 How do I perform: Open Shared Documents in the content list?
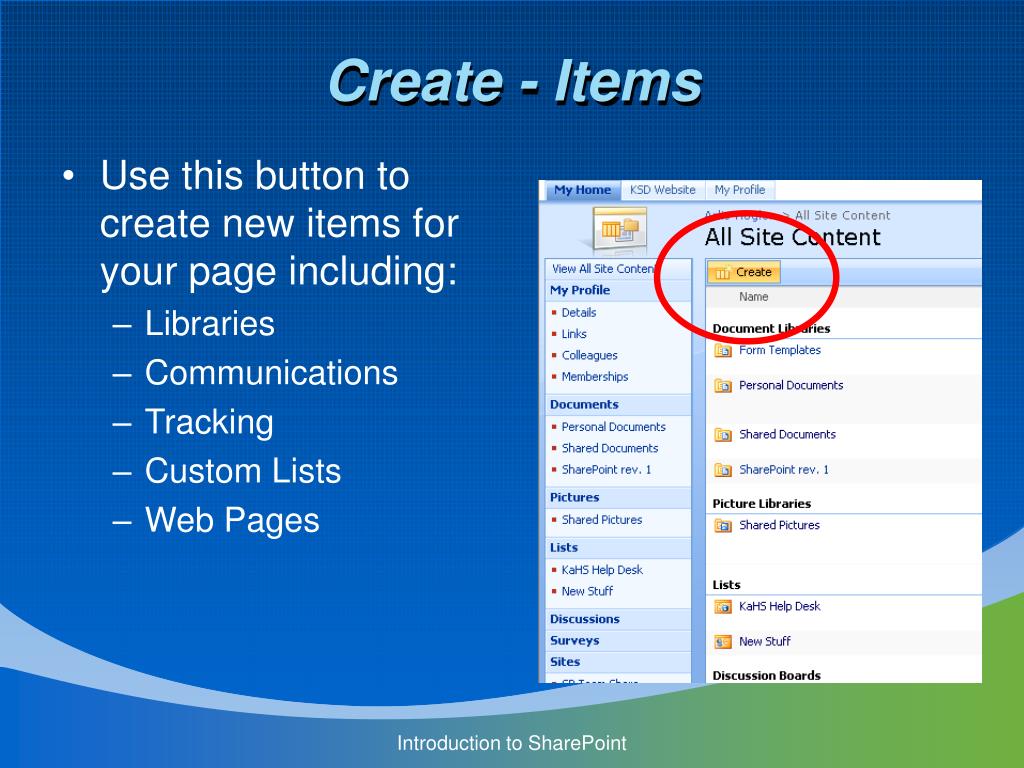787,434
